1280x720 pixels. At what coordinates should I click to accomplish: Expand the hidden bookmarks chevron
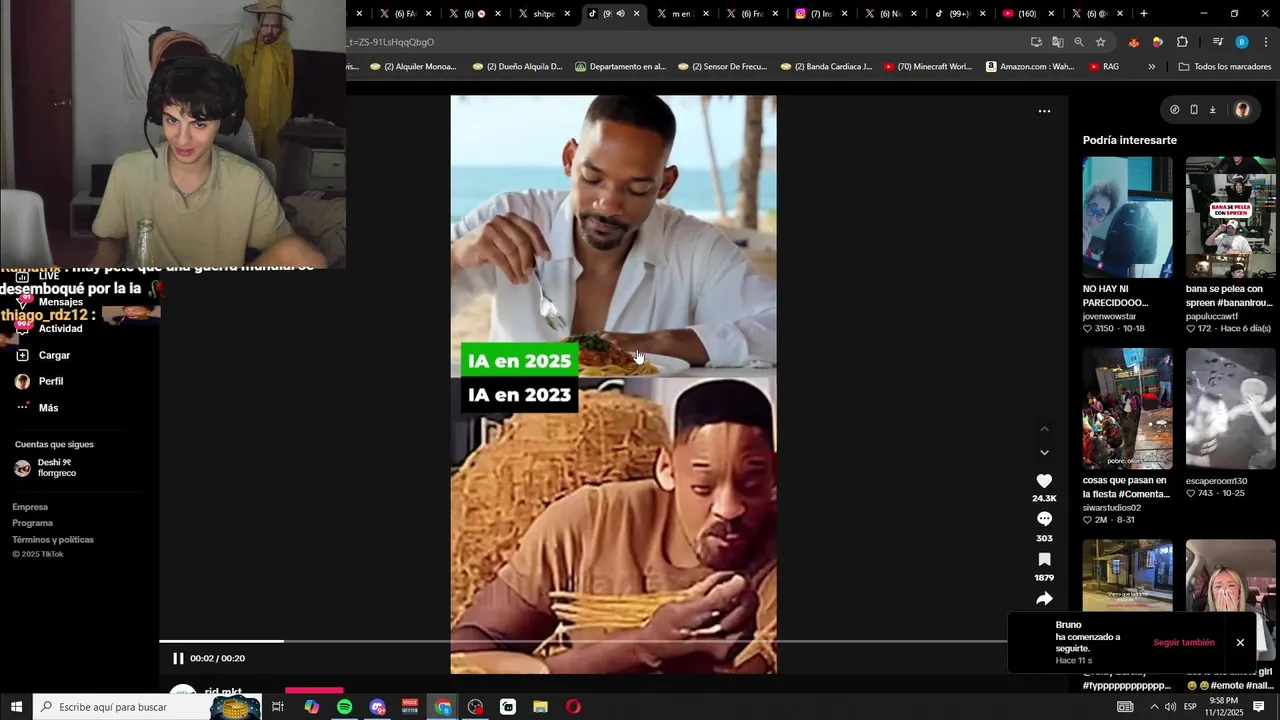click(1151, 67)
